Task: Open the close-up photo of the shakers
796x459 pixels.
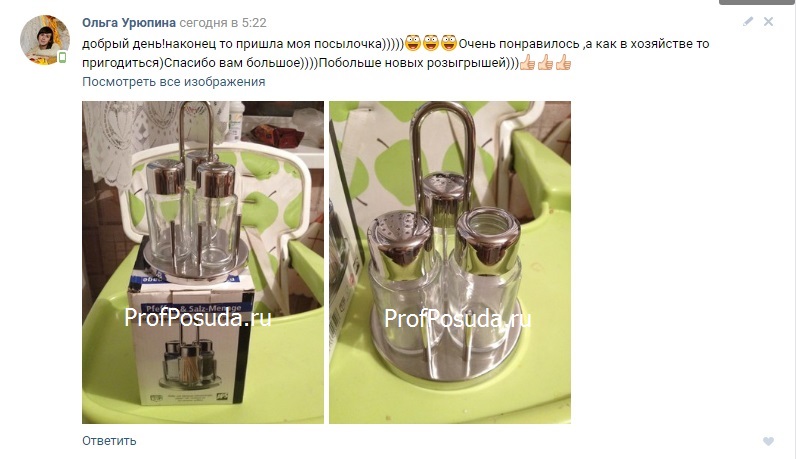Action: pos(450,262)
